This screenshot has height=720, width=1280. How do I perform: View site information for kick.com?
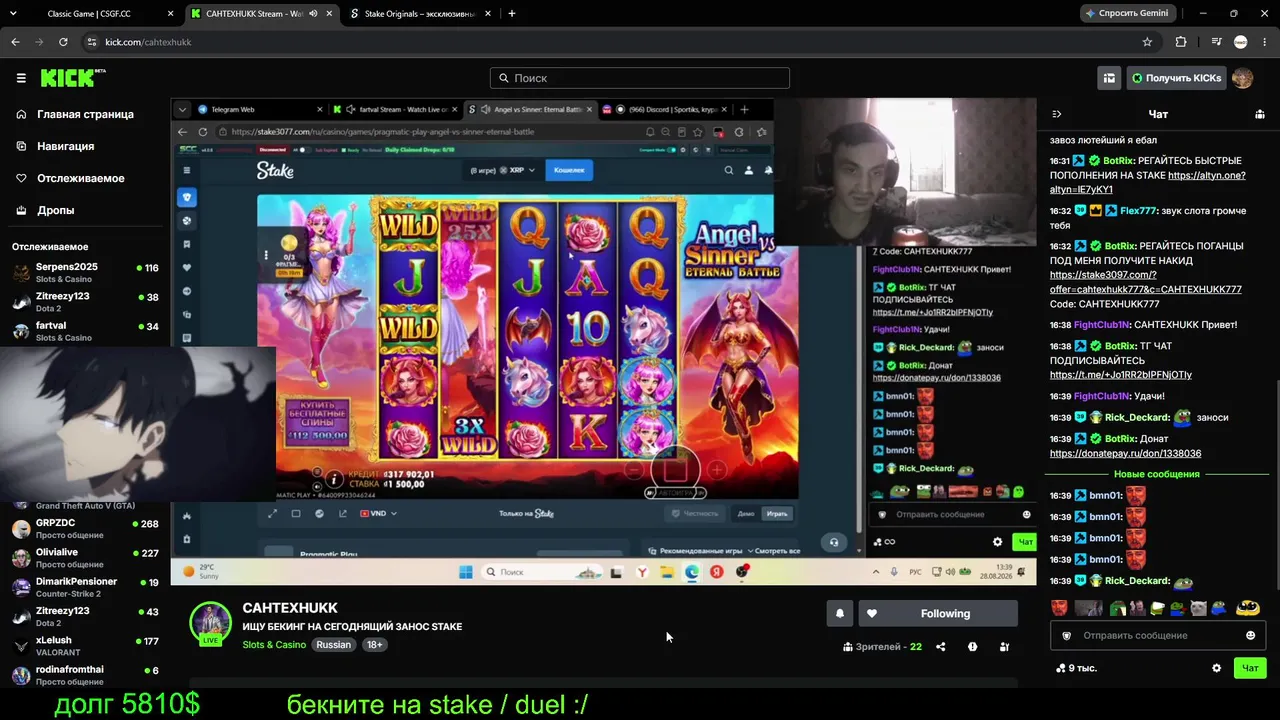click(x=92, y=42)
